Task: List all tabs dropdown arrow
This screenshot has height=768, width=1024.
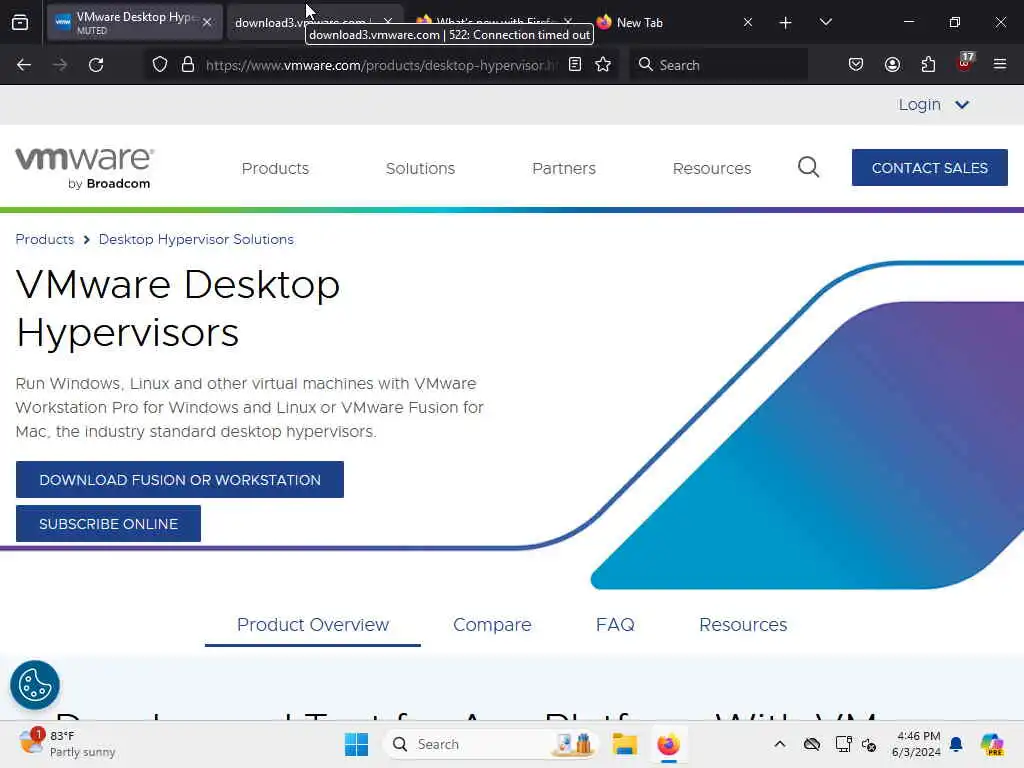Action: point(825,22)
